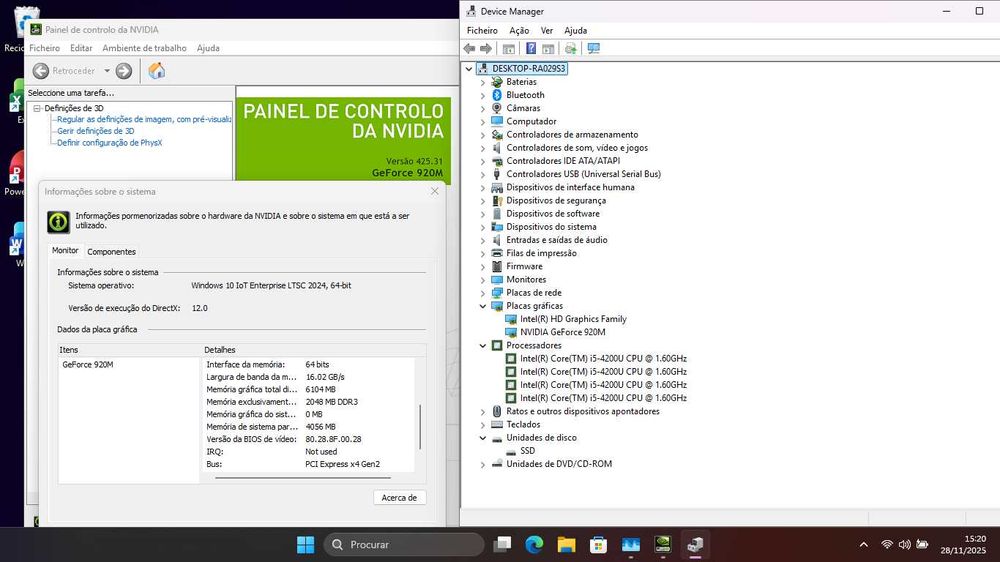Click the Acerca de button
This screenshot has width=1000, height=562.
coord(399,498)
